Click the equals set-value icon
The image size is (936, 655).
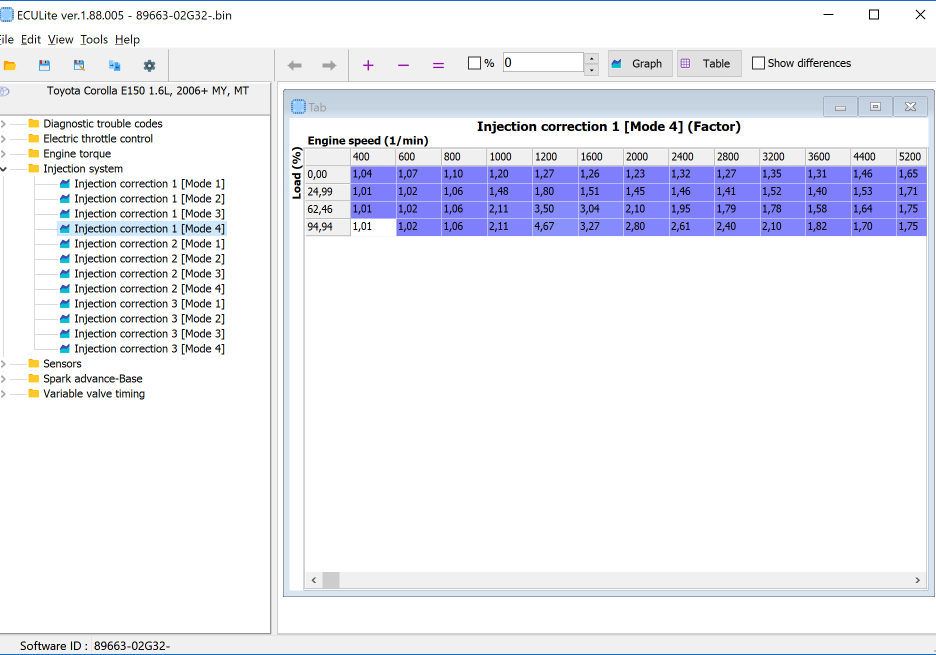click(x=438, y=64)
